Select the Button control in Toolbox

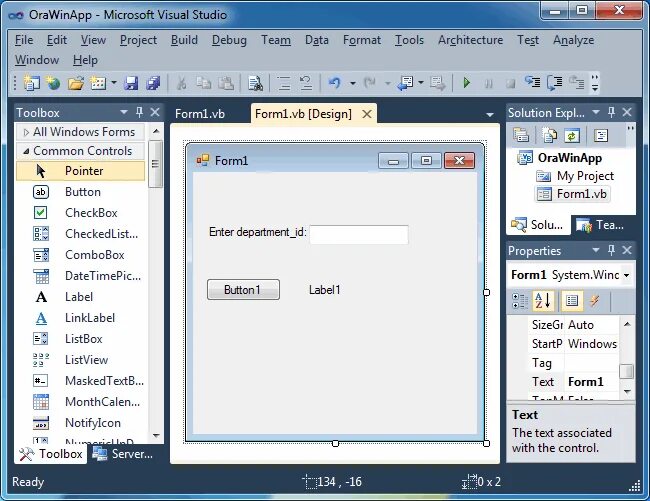[x=80, y=192]
